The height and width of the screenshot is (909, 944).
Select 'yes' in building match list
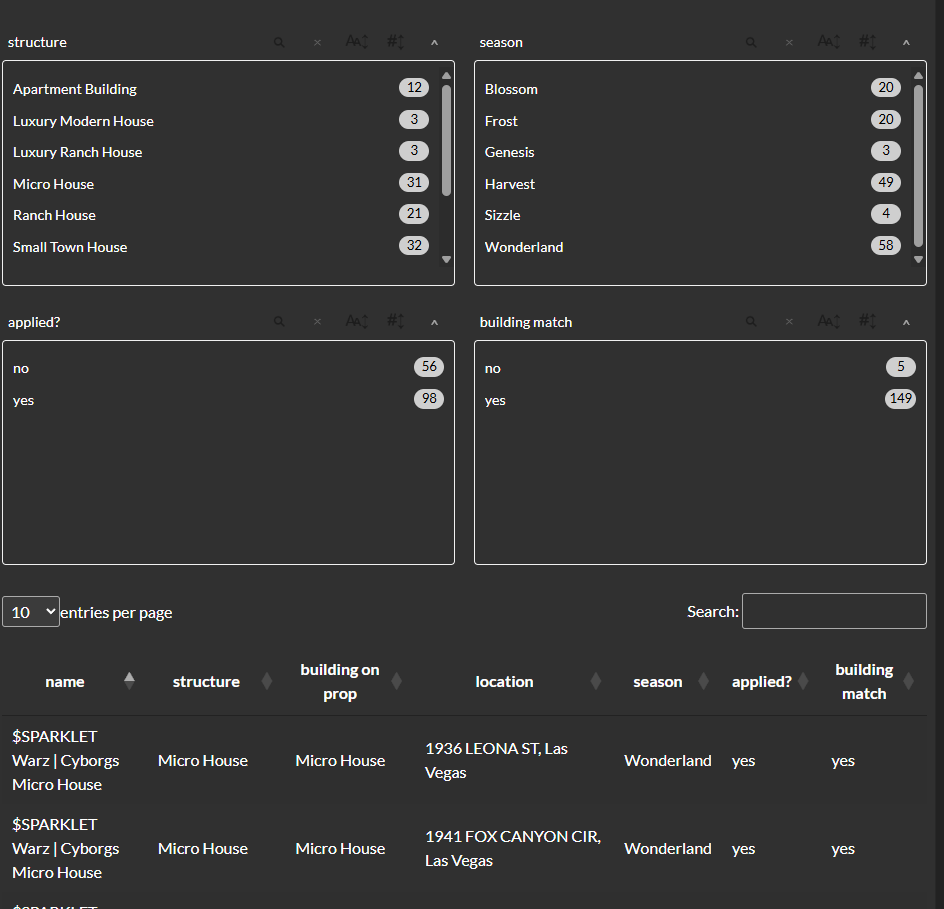[x=495, y=400]
